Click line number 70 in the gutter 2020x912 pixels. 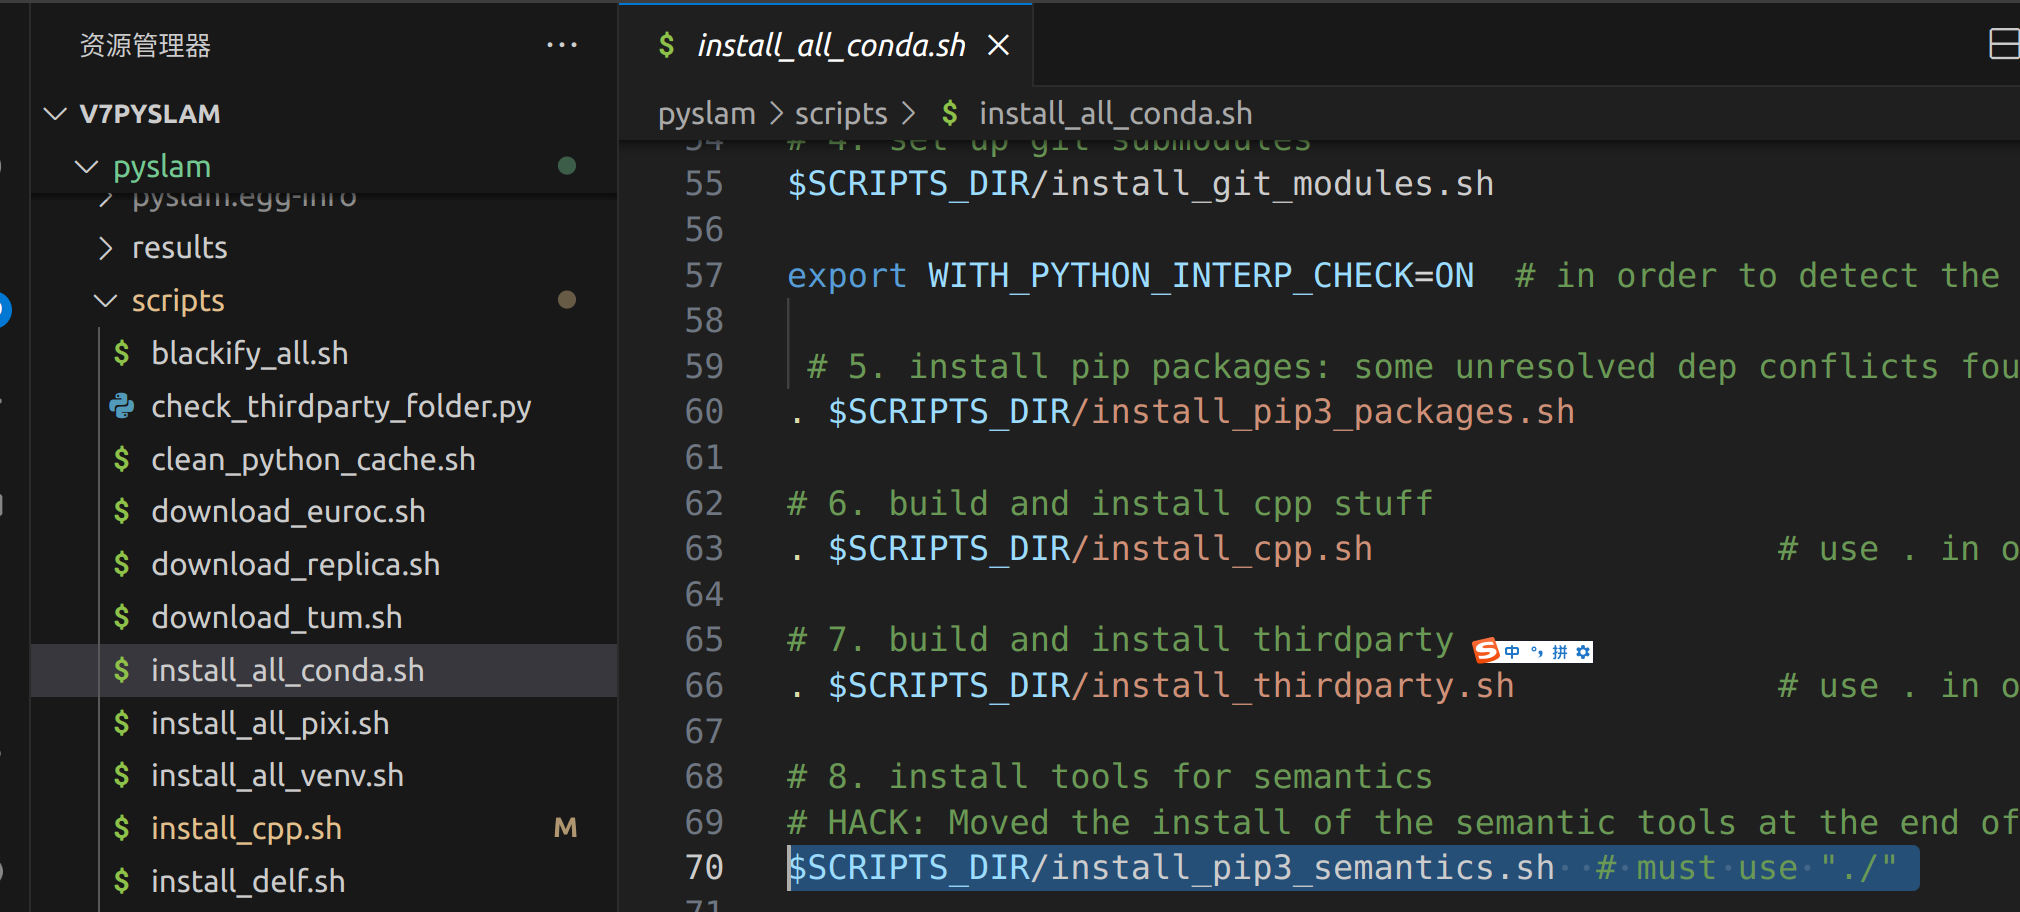pos(704,868)
